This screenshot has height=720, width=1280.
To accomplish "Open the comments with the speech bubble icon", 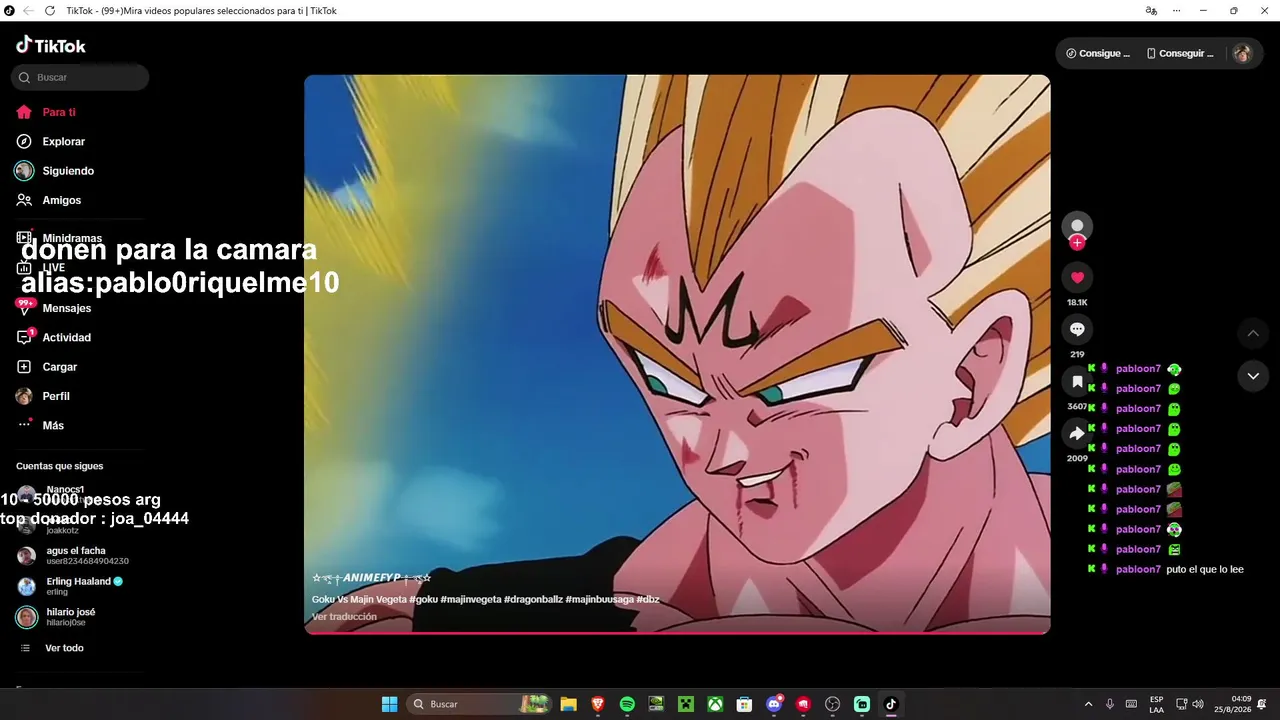I will pyautogui.click(x=1077, y=329).
